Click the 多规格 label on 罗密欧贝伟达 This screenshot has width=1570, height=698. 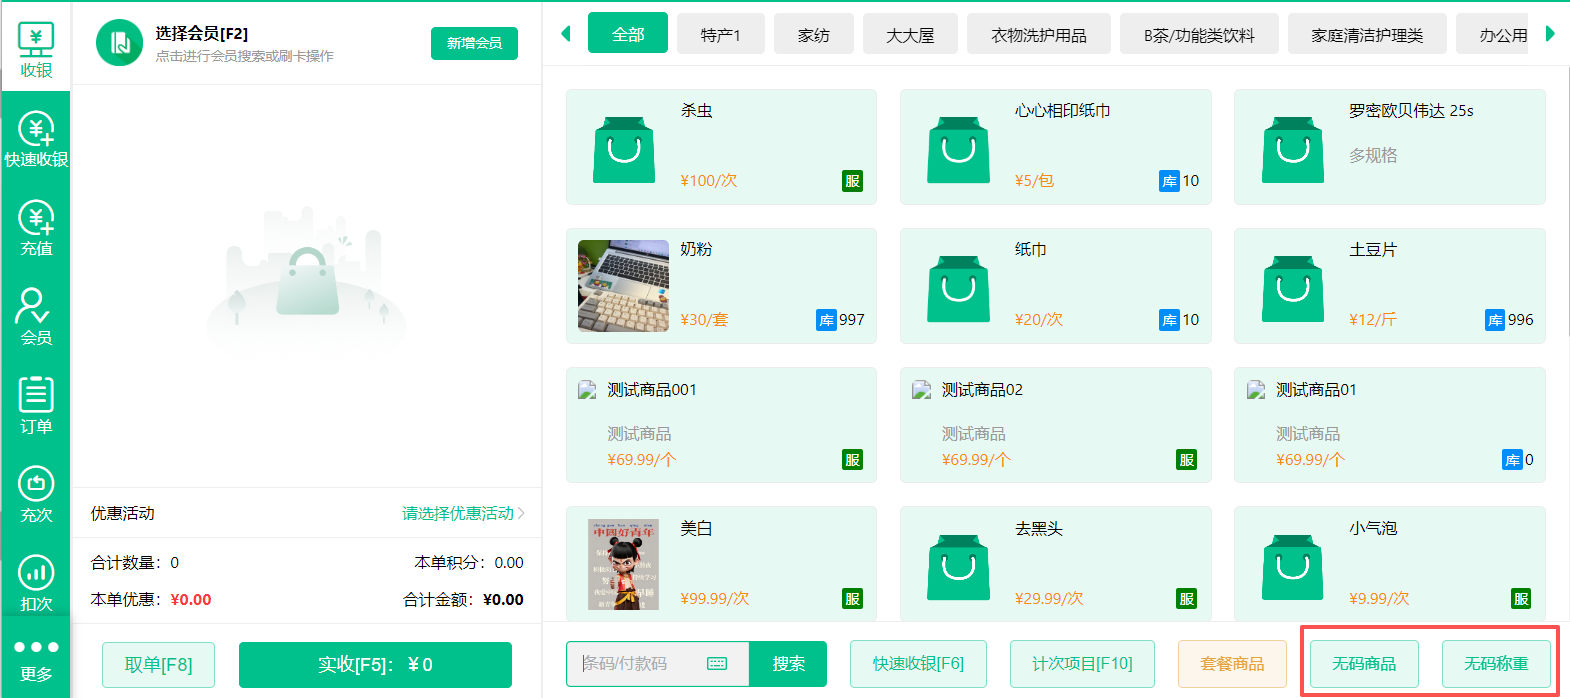1373,155
